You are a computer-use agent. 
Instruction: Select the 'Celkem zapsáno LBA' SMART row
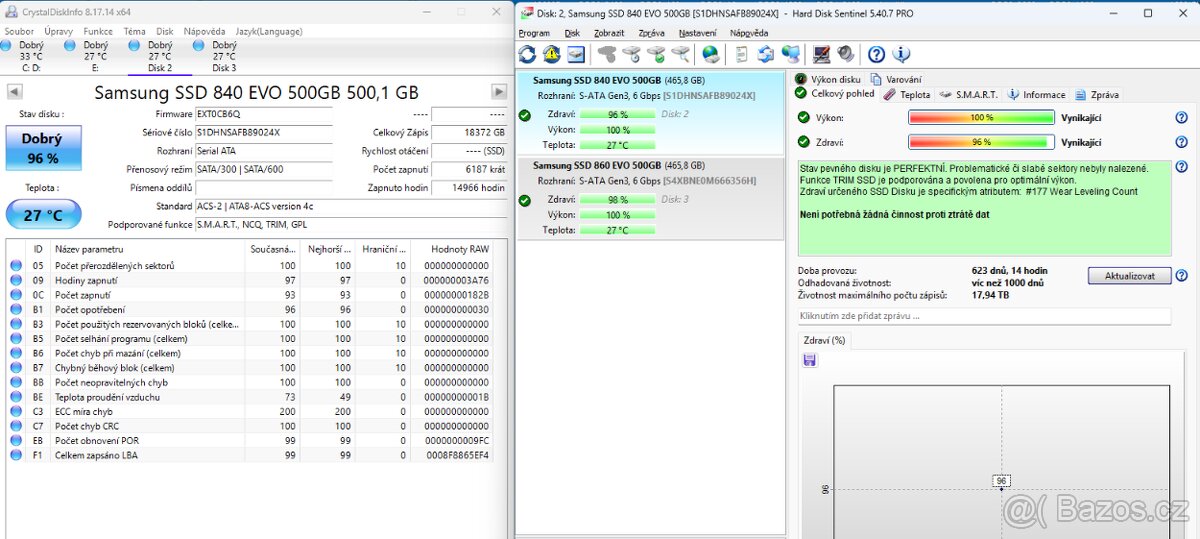coord(251,454)
